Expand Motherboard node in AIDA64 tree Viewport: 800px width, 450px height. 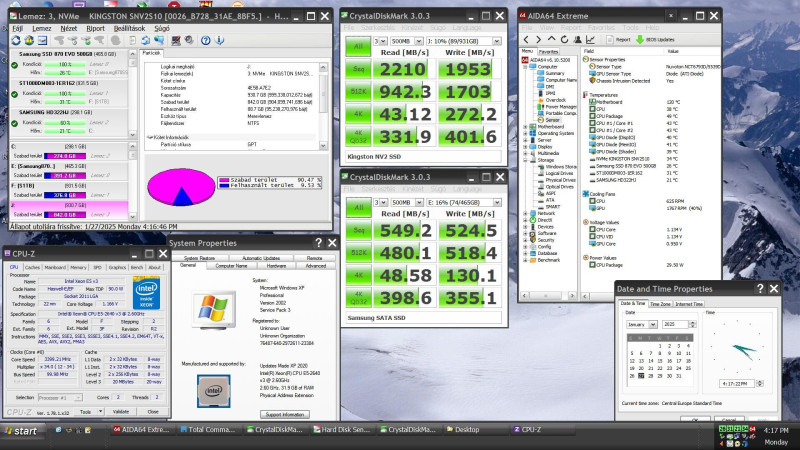525,127
